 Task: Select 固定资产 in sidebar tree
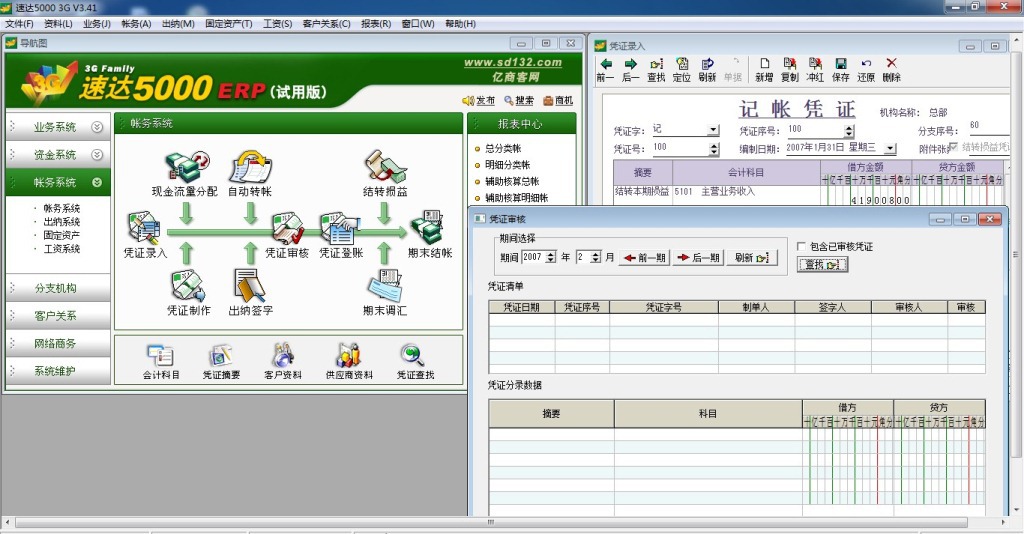click(x=61, y=235)
